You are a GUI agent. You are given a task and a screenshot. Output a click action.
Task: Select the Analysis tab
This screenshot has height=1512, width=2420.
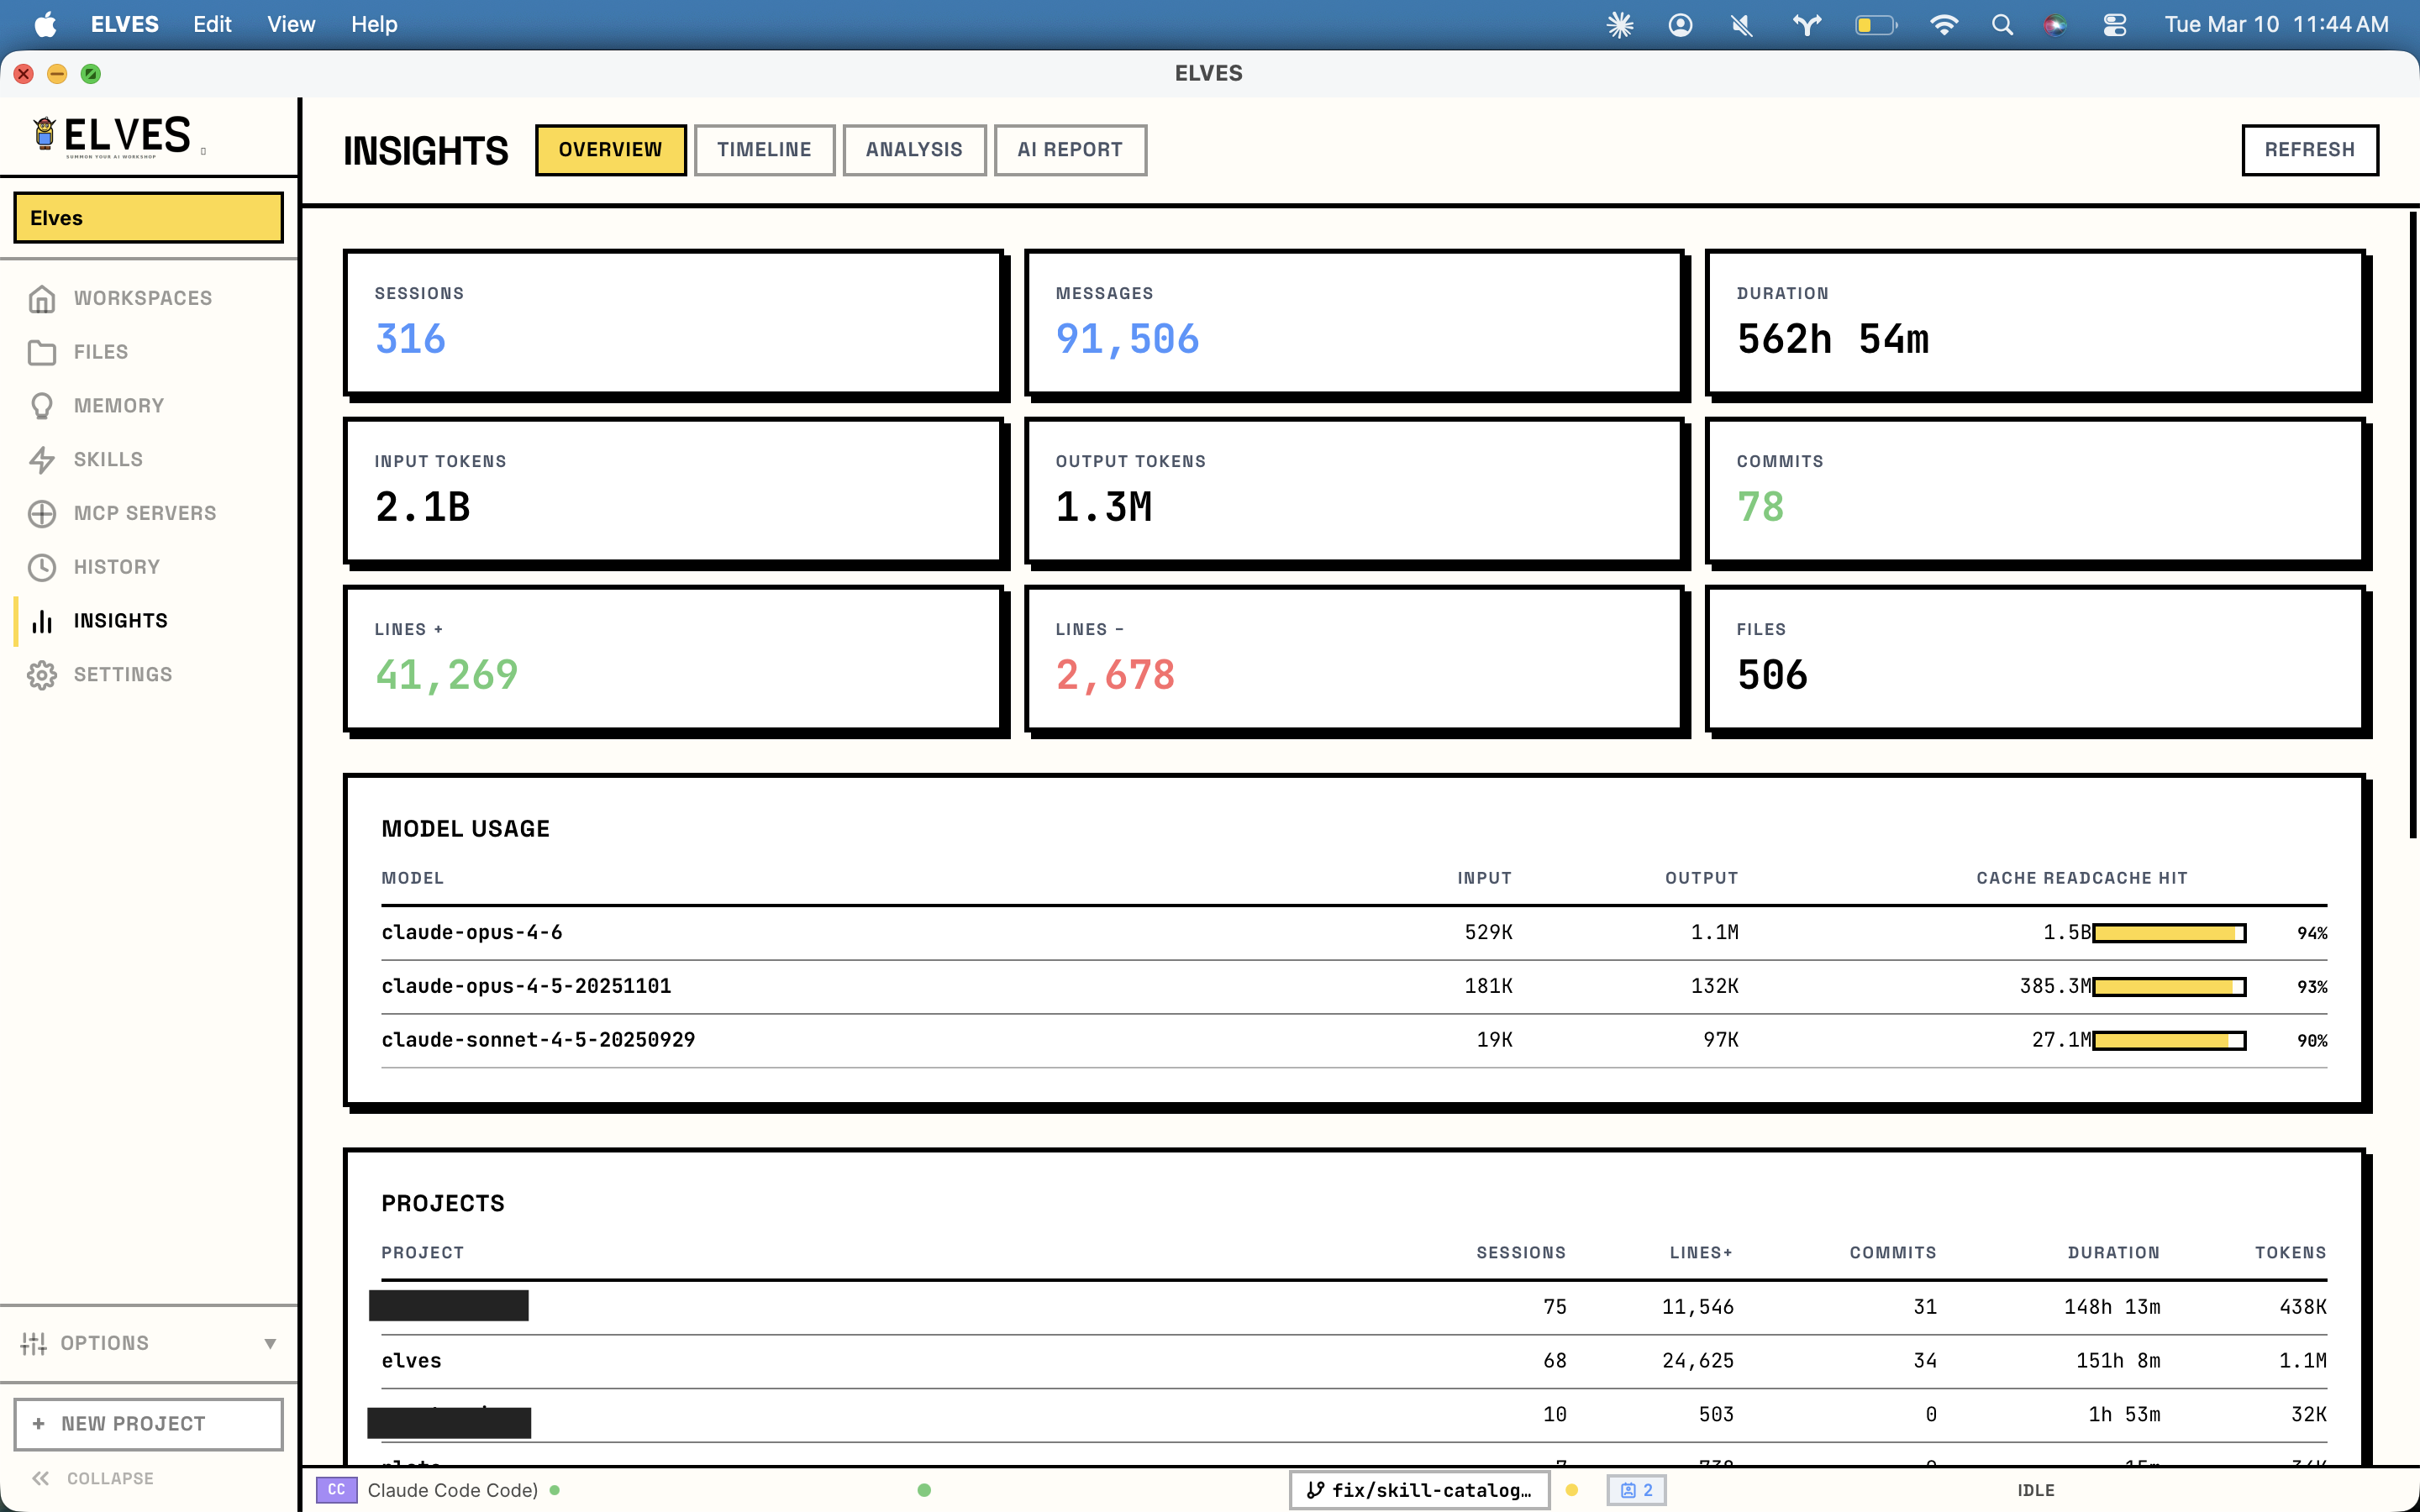(x=913, y=150)
